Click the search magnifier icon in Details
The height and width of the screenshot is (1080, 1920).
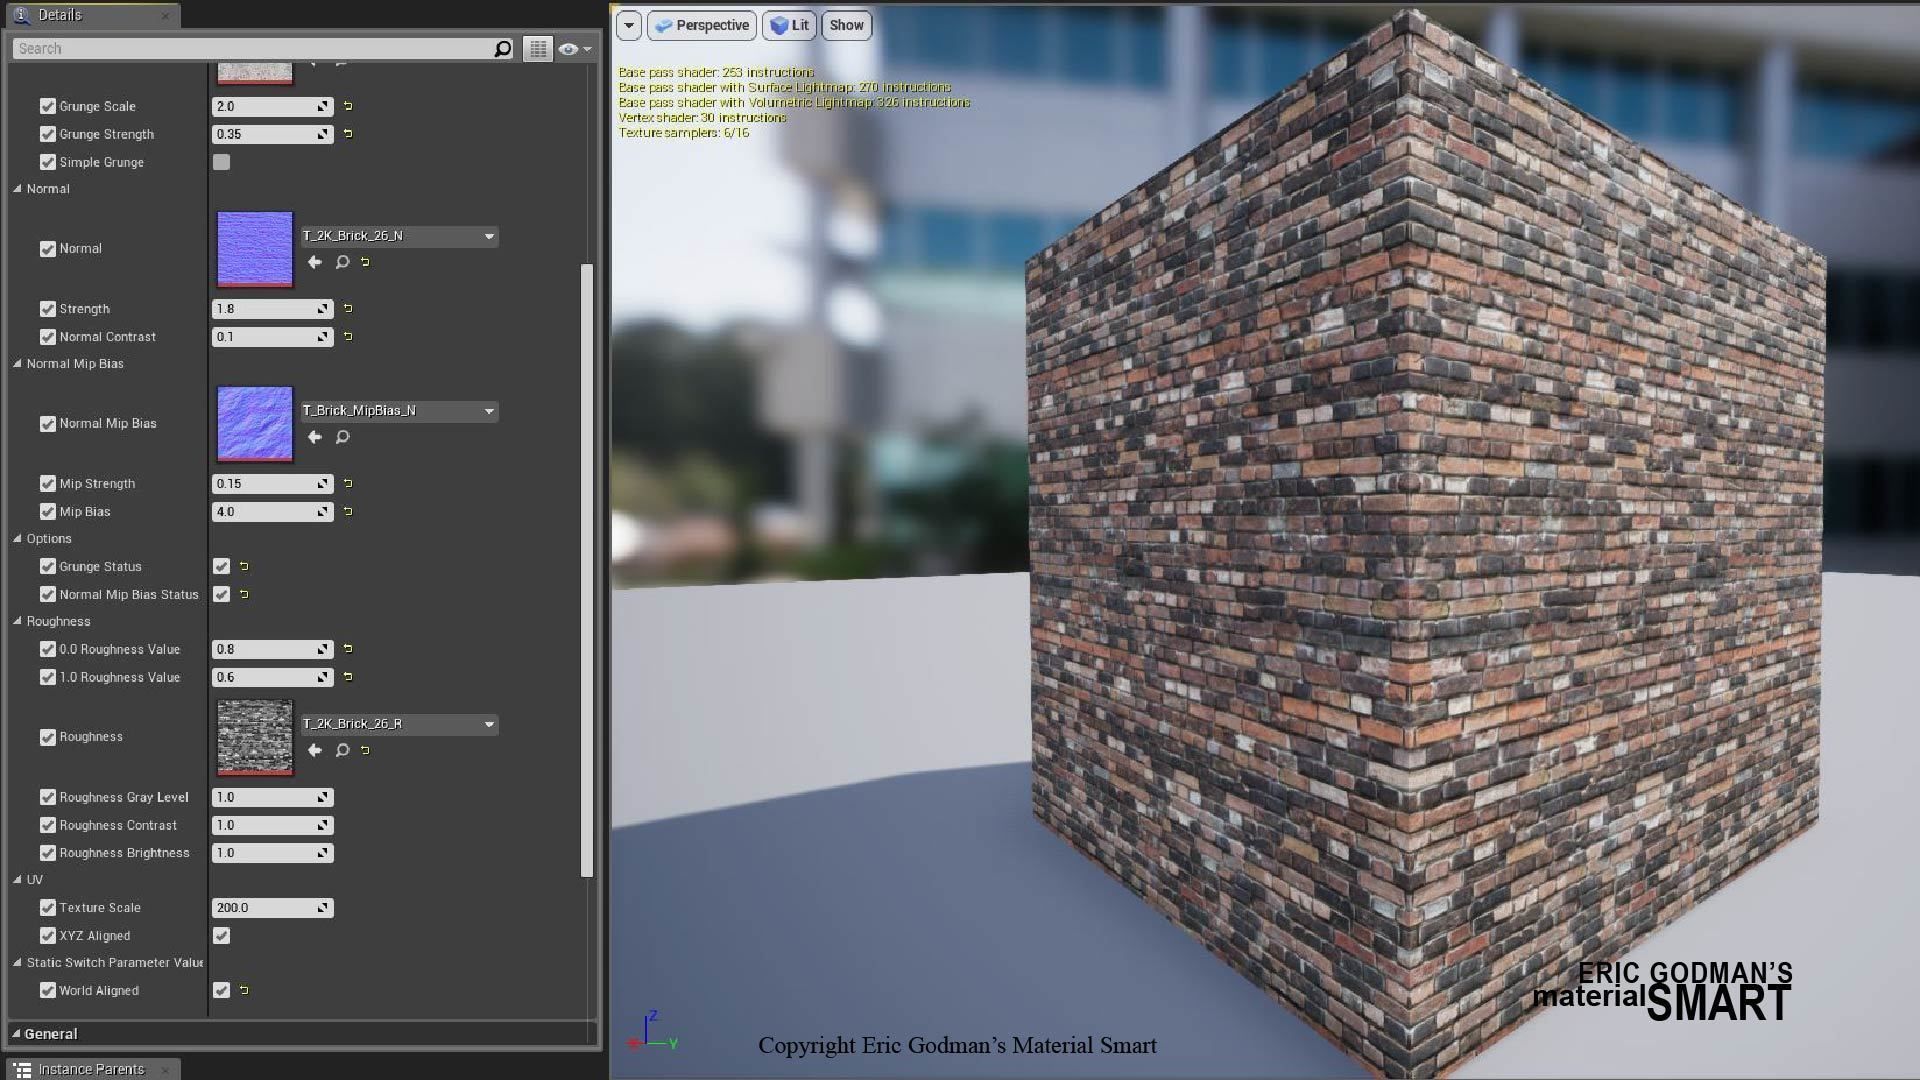tap(502, 48)
